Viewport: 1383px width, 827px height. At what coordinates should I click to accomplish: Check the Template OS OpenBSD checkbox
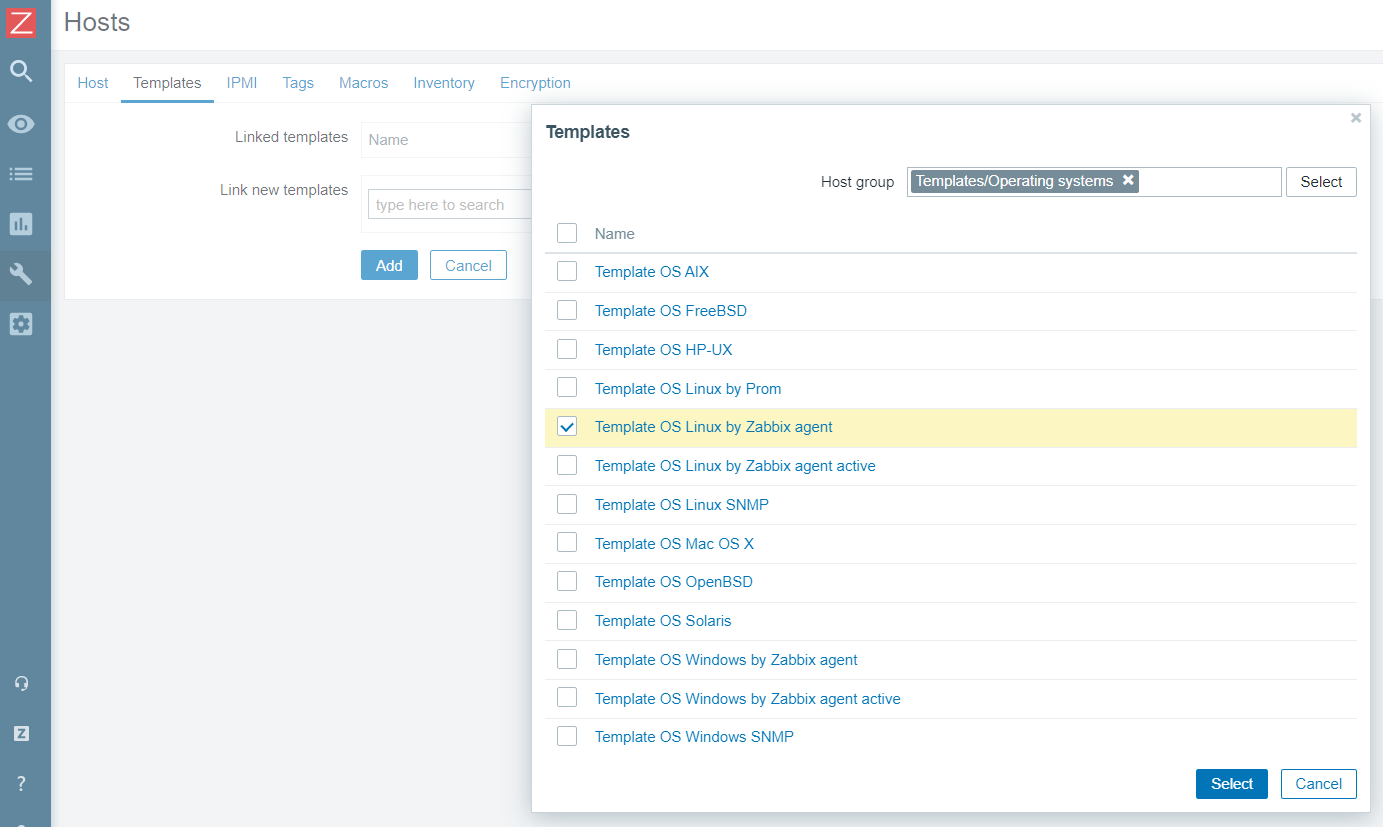tap(567, 581)
